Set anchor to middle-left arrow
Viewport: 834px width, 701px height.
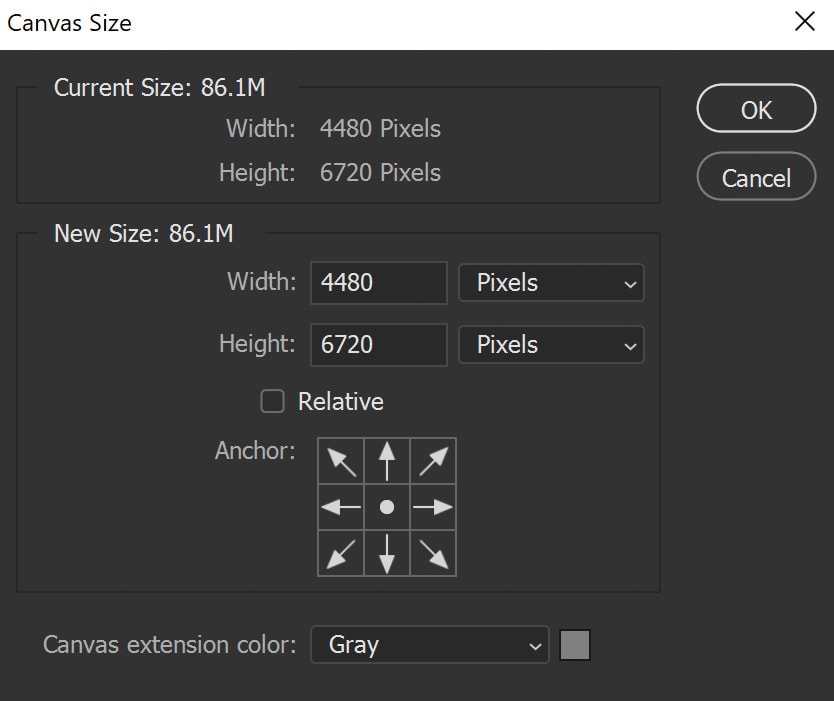tap(341, 507)
